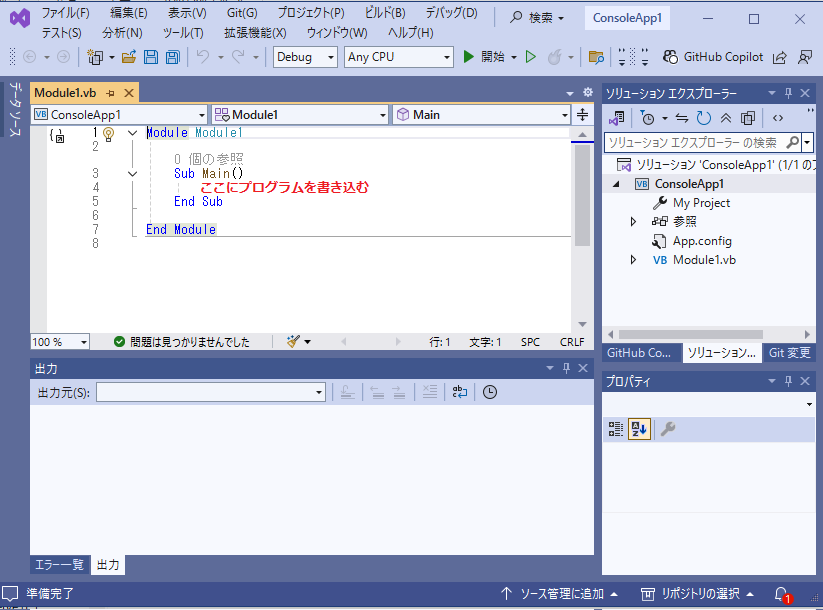Click the notifications bell in status bar
This screenshot has height=610, width=823.
[x=781, y=594]
